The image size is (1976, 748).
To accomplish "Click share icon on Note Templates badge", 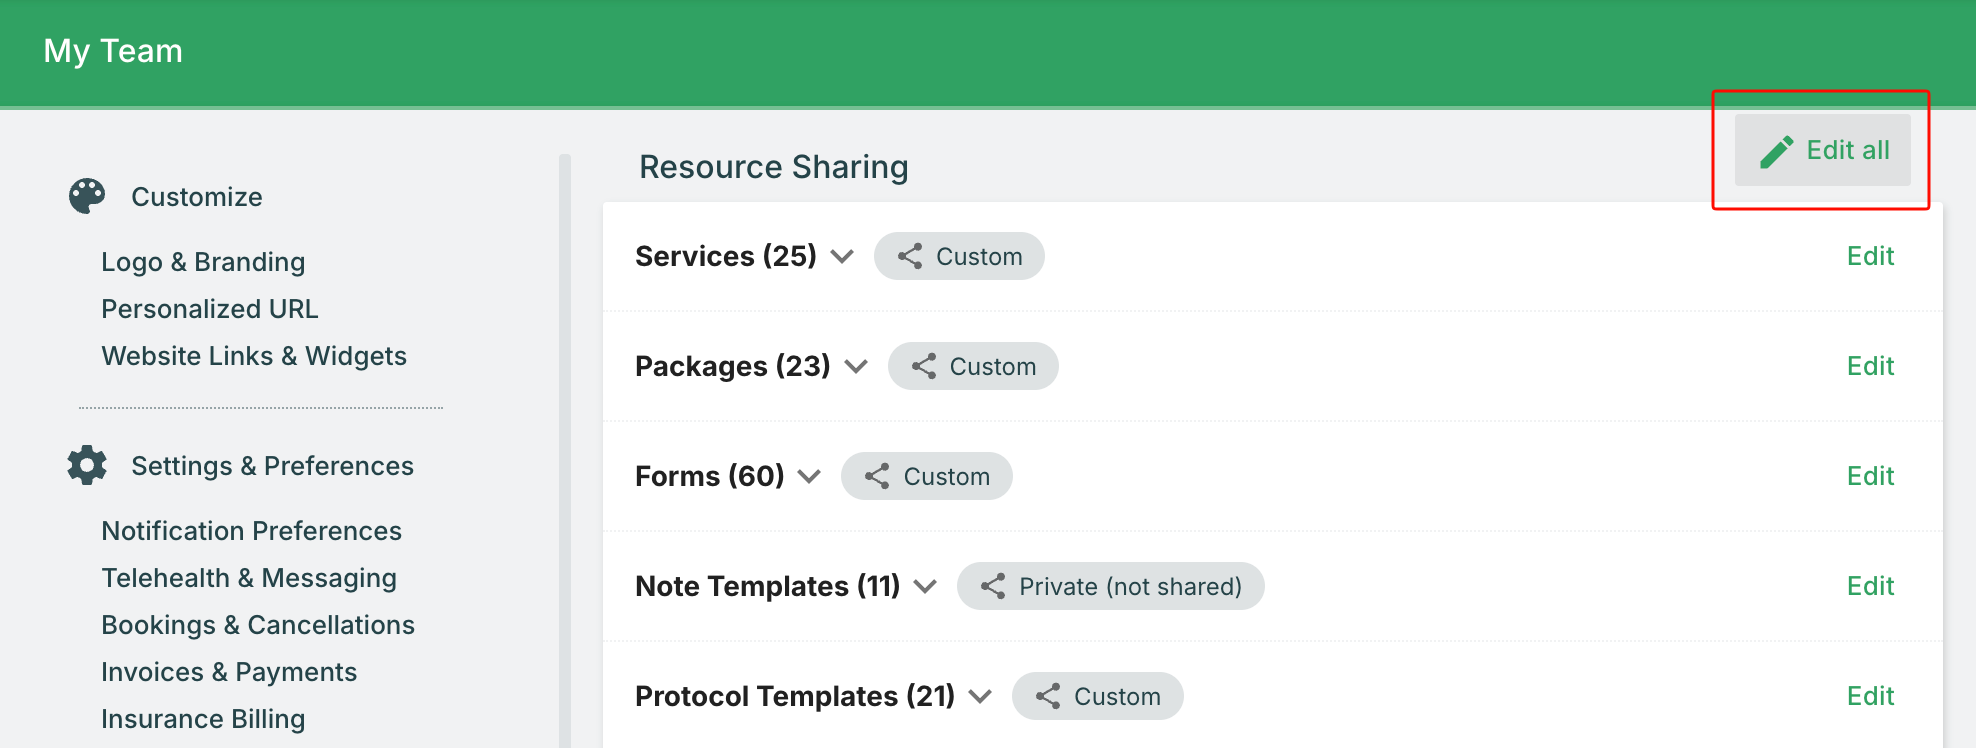I will pos(993,586).
